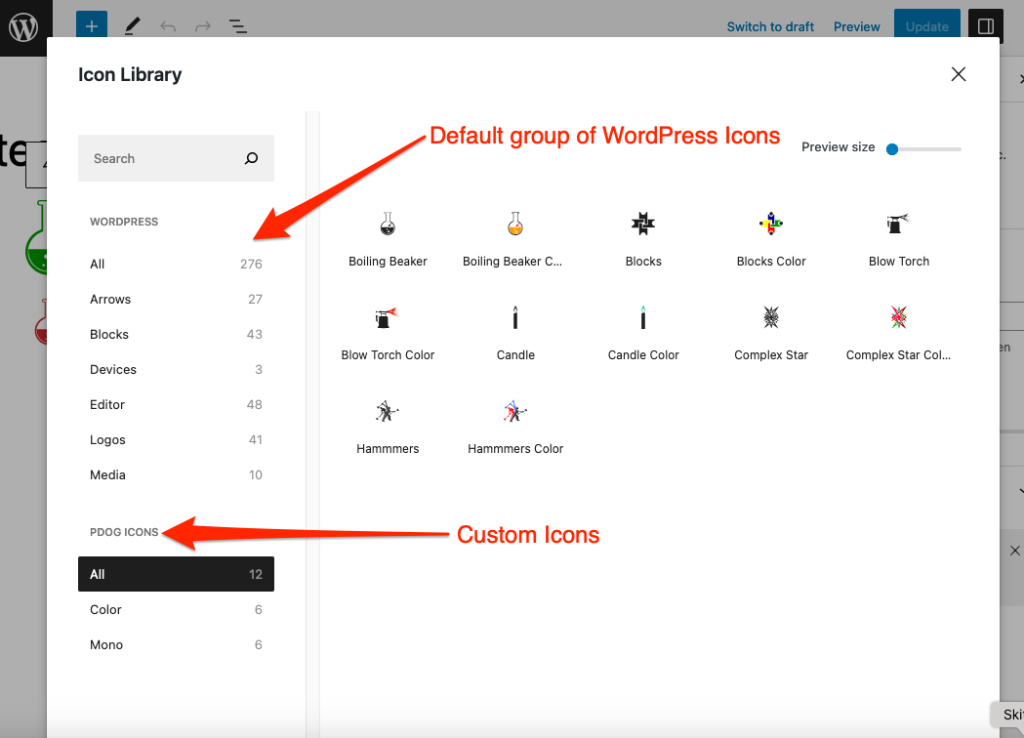Click the Switch to draft link
Screen dimensions: 1024x738
click(x=770, y=27)
